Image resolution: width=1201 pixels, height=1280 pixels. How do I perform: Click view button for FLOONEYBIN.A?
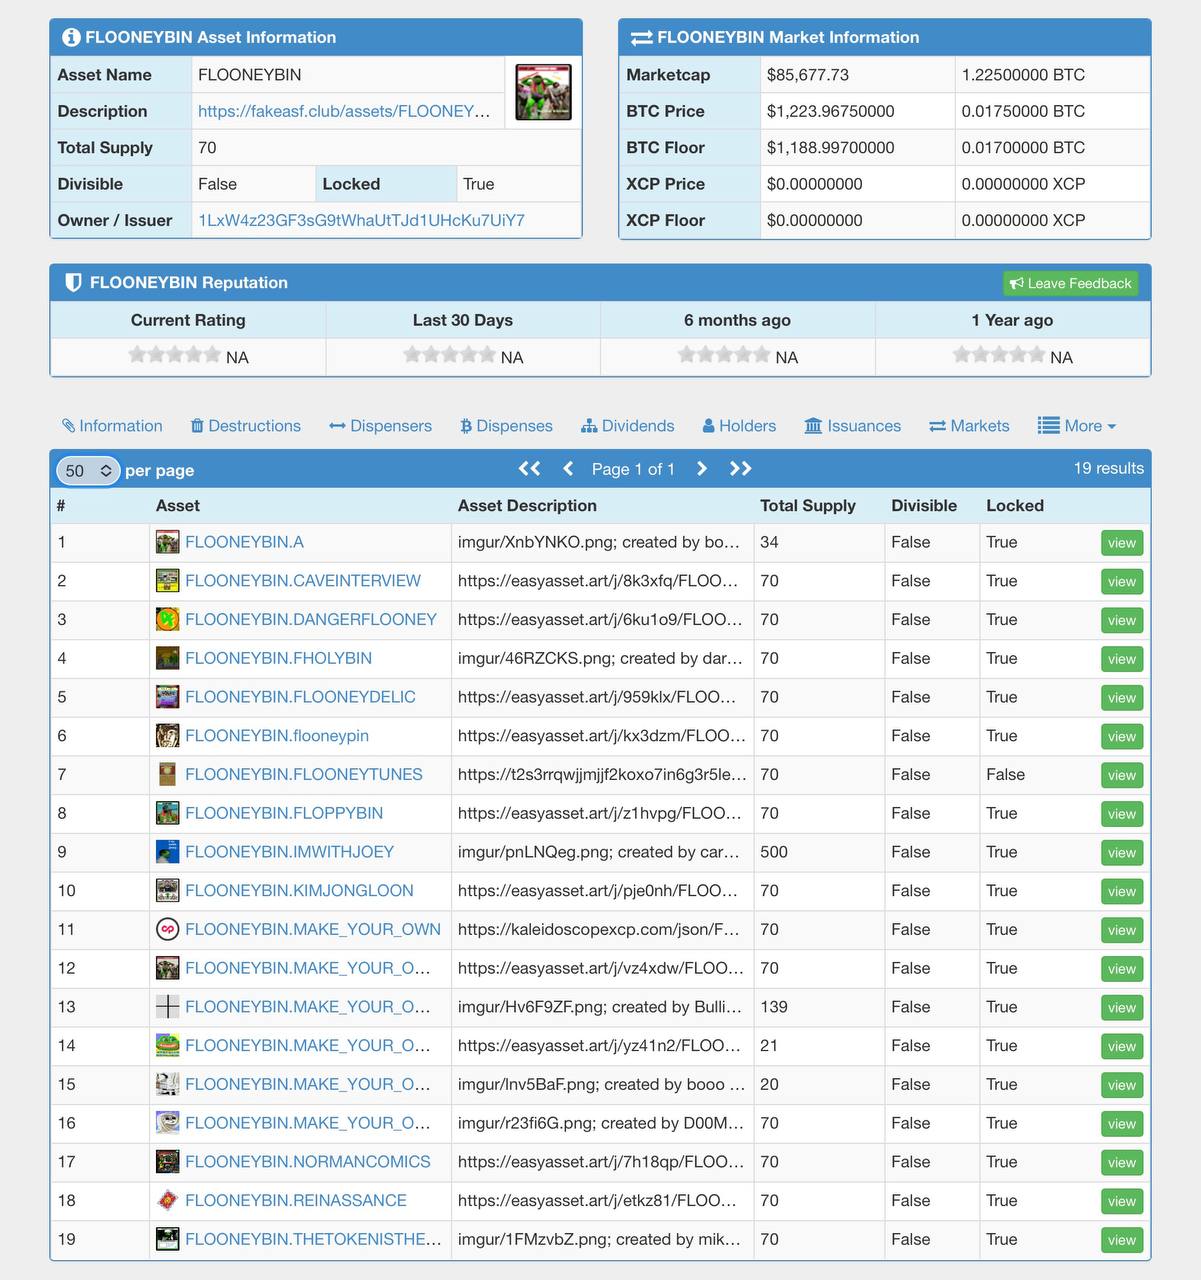(1121, 543)
